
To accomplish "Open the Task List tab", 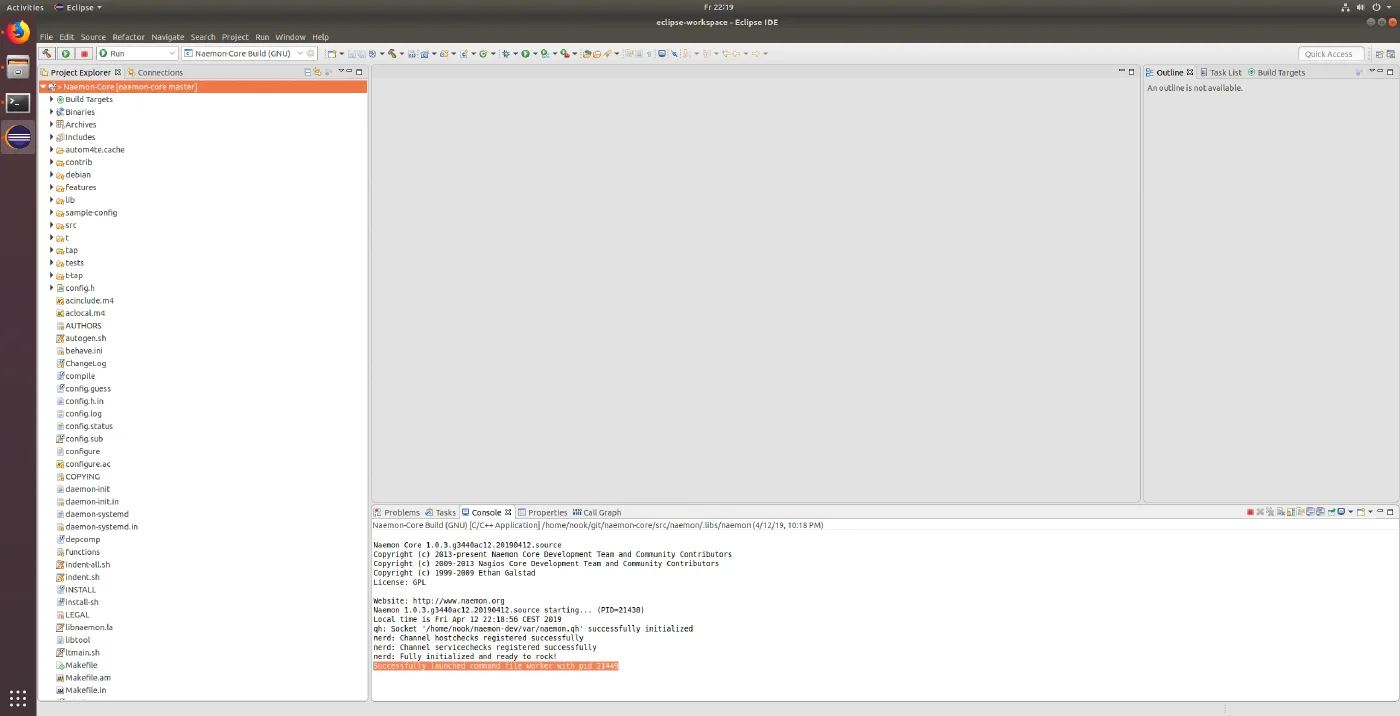I will [x=1221, y=72].
